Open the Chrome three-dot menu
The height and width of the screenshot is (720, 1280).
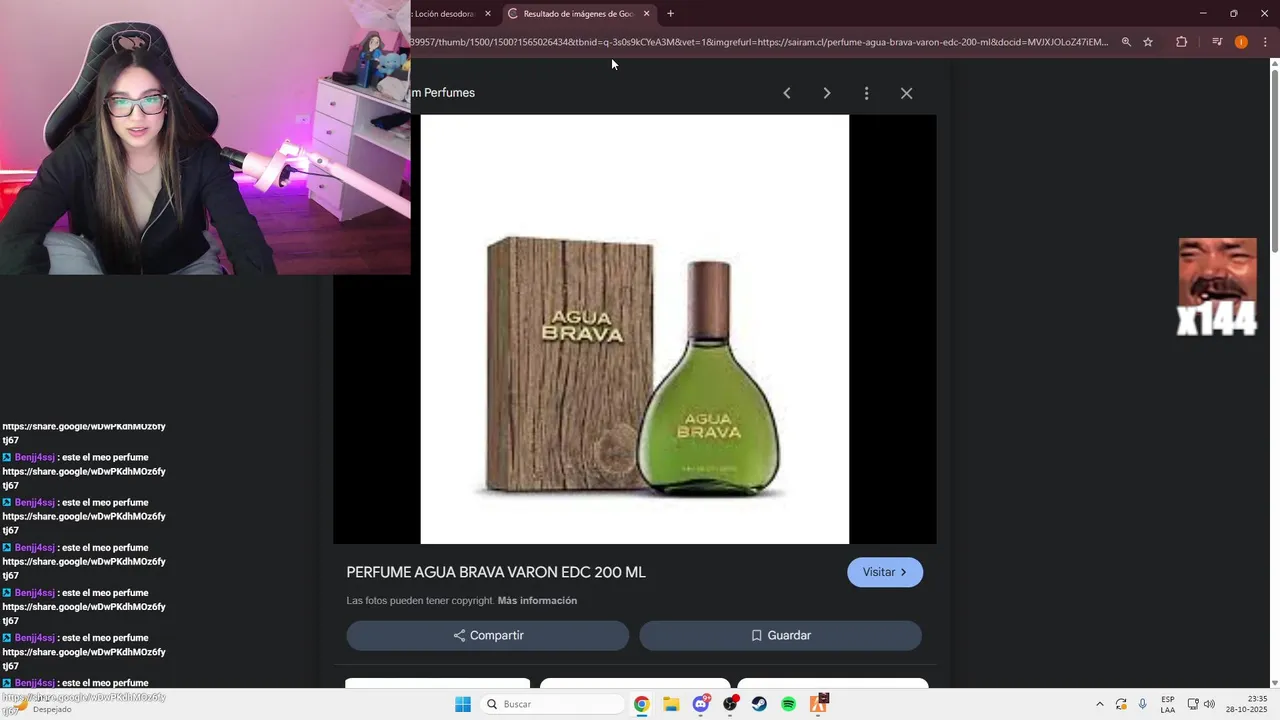tap(1265, 42)
